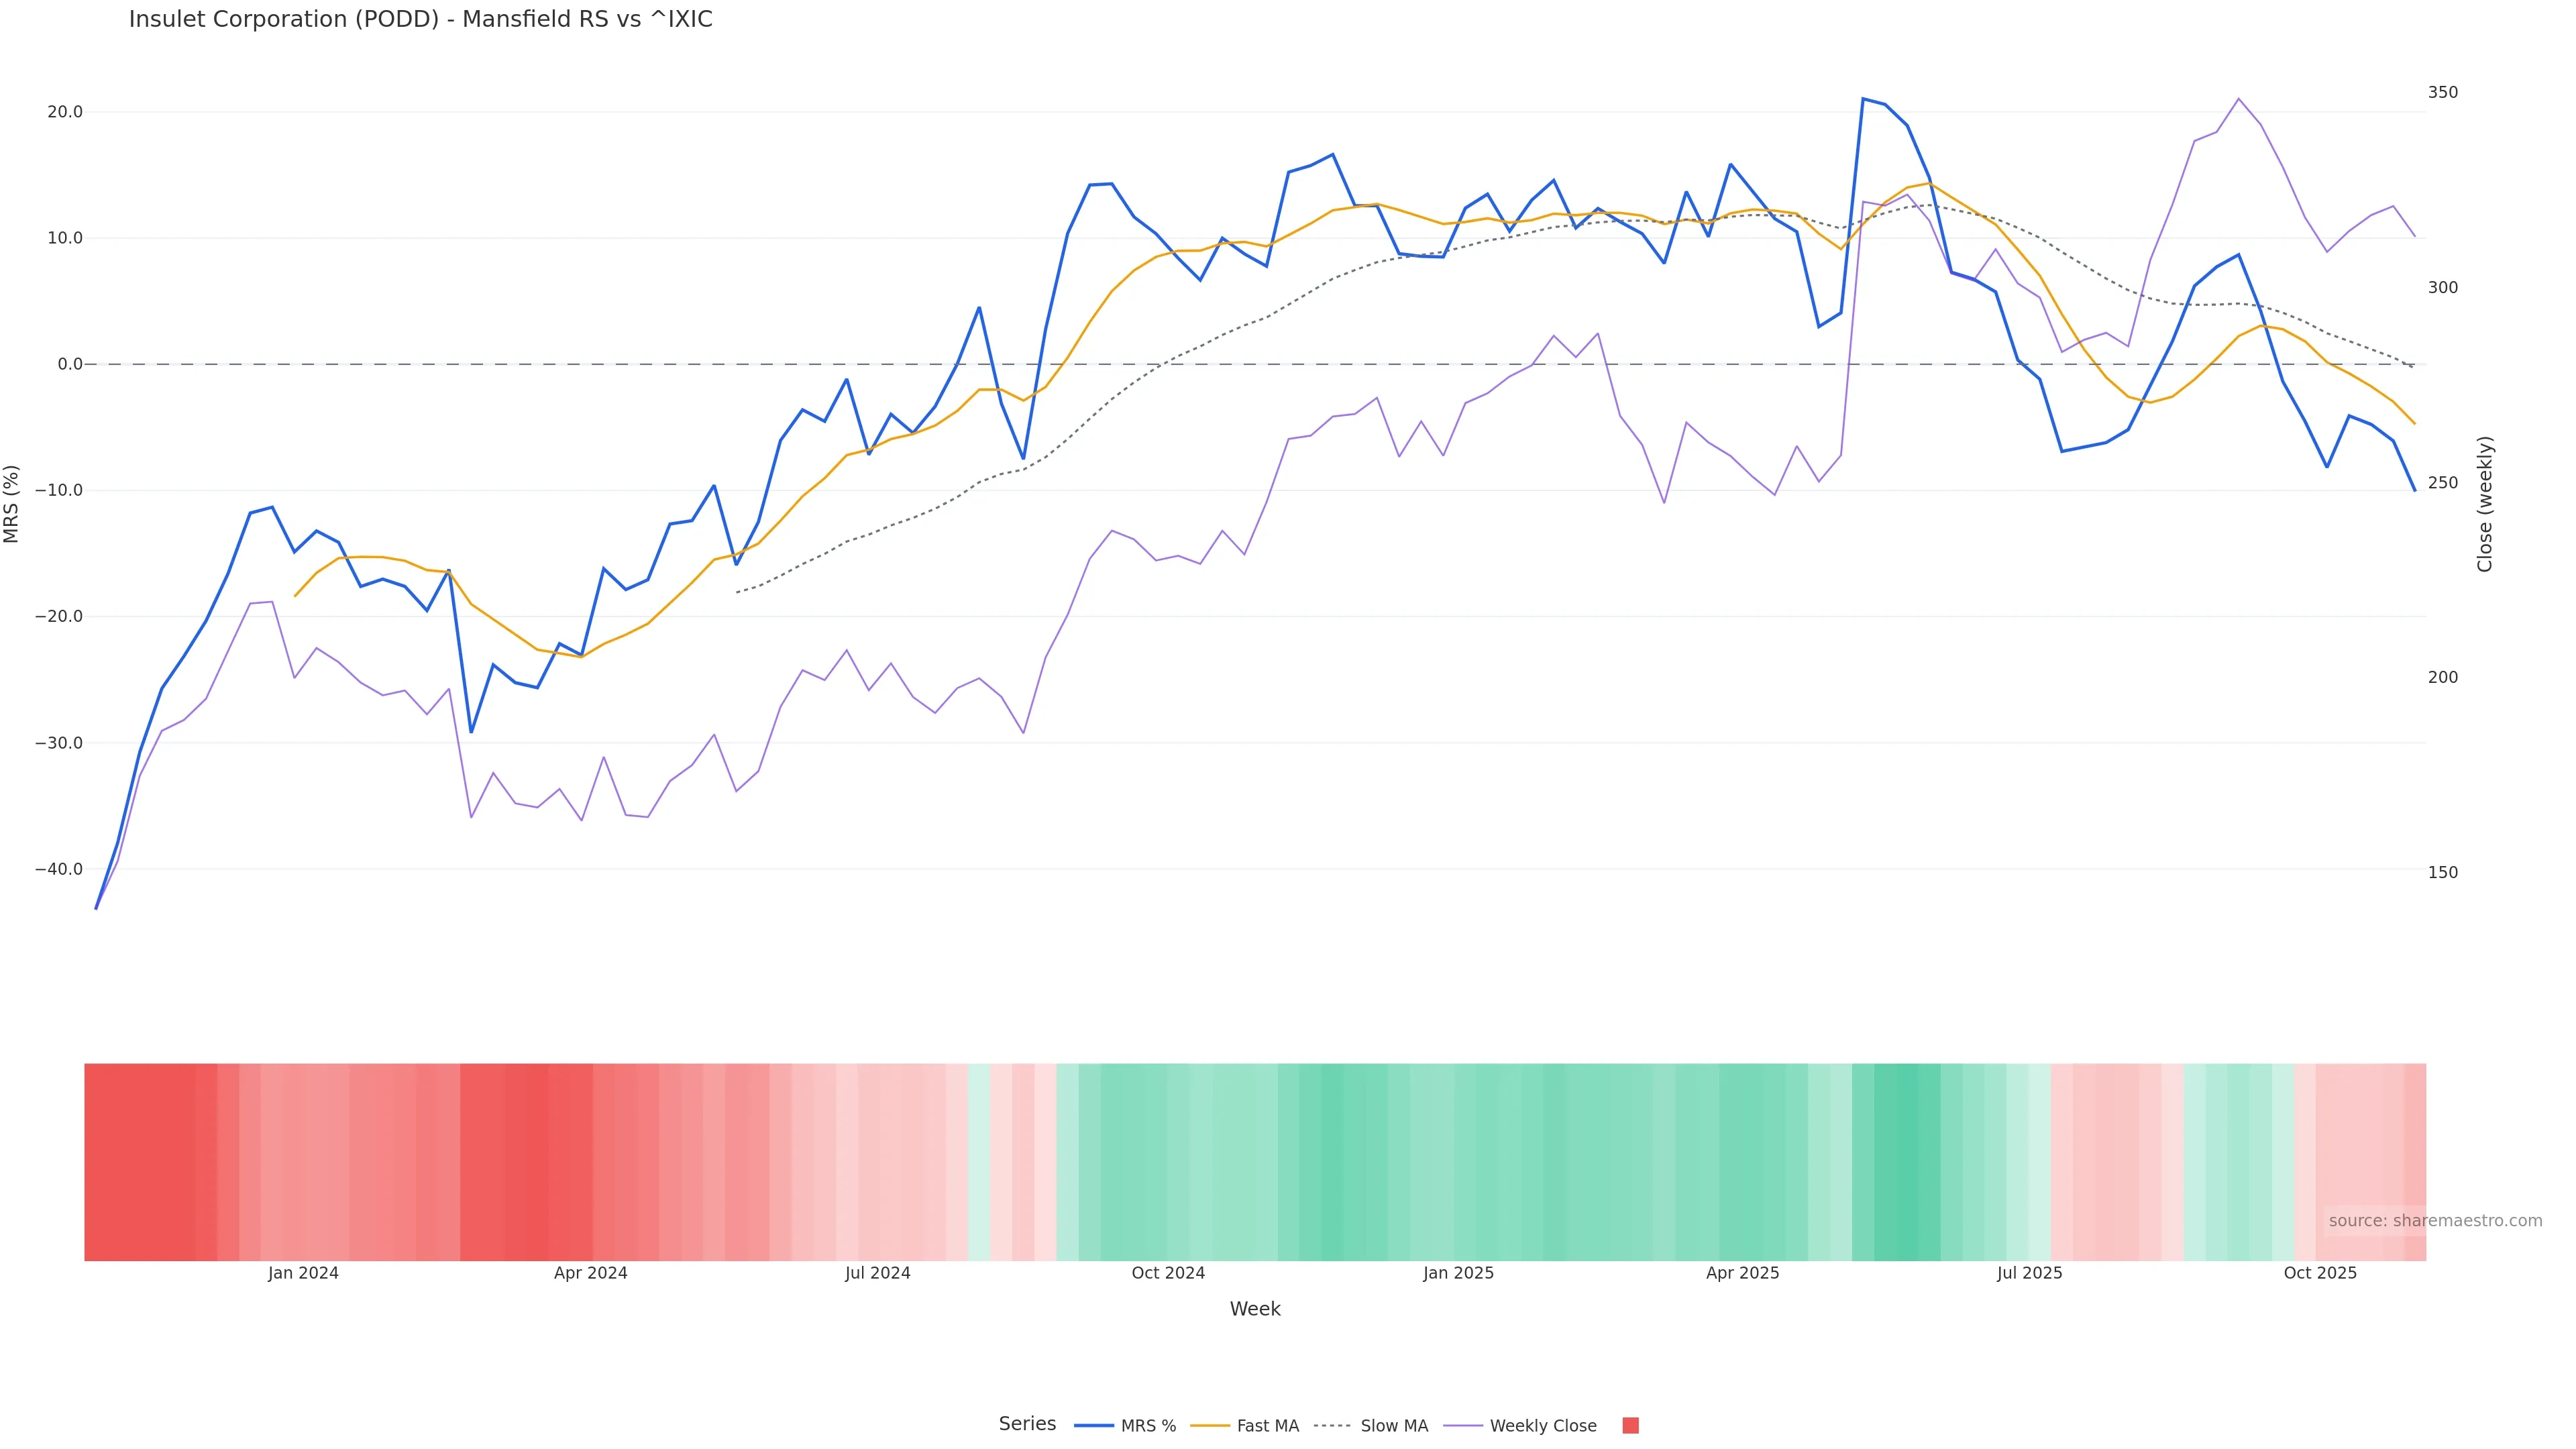Click the Apr 2025 x-axis tick label

(x=1742, y=1273)
